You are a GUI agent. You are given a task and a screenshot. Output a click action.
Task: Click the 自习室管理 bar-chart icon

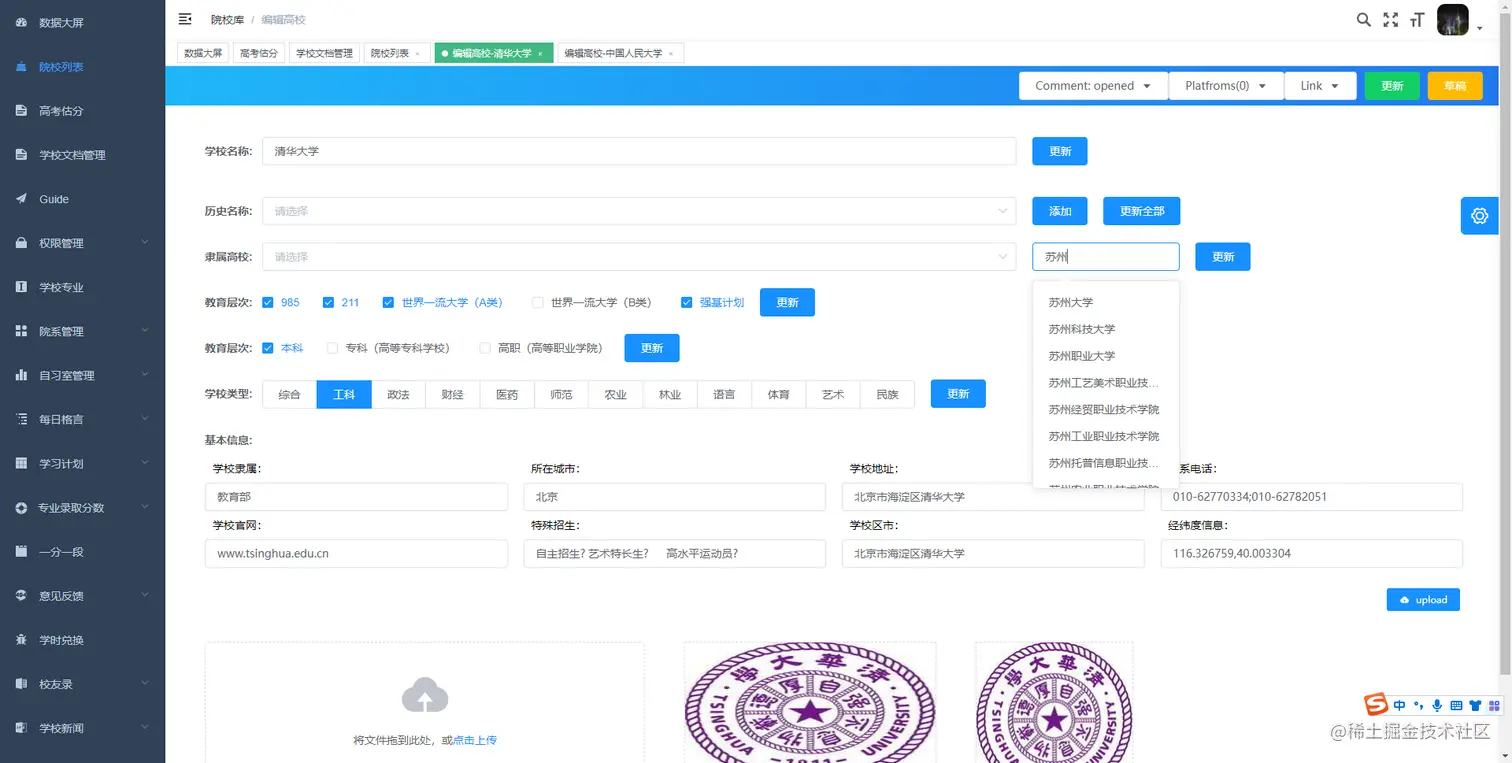21,375
